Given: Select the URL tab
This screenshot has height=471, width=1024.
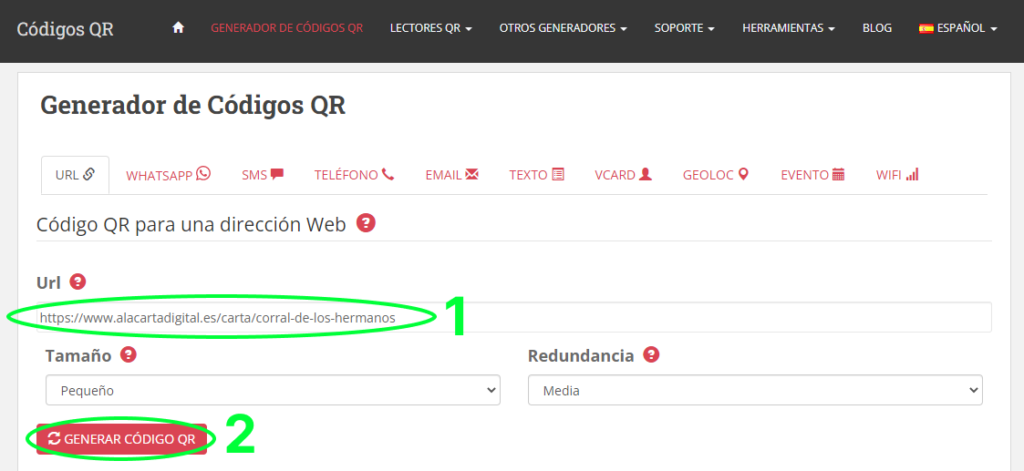Looking at the screenshot, I should pos(75,175).
